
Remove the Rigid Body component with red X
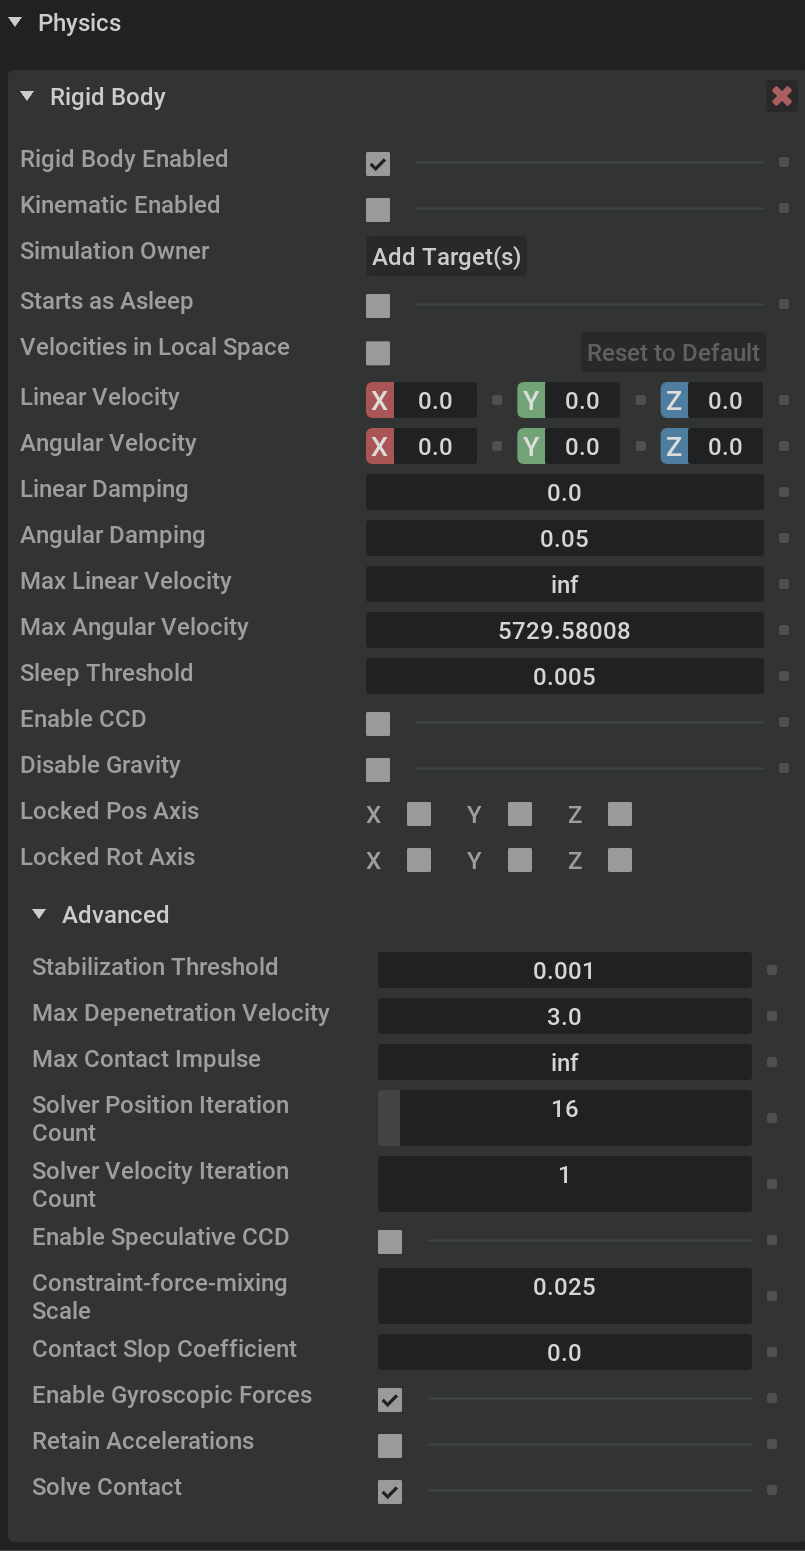pos(781,96)
